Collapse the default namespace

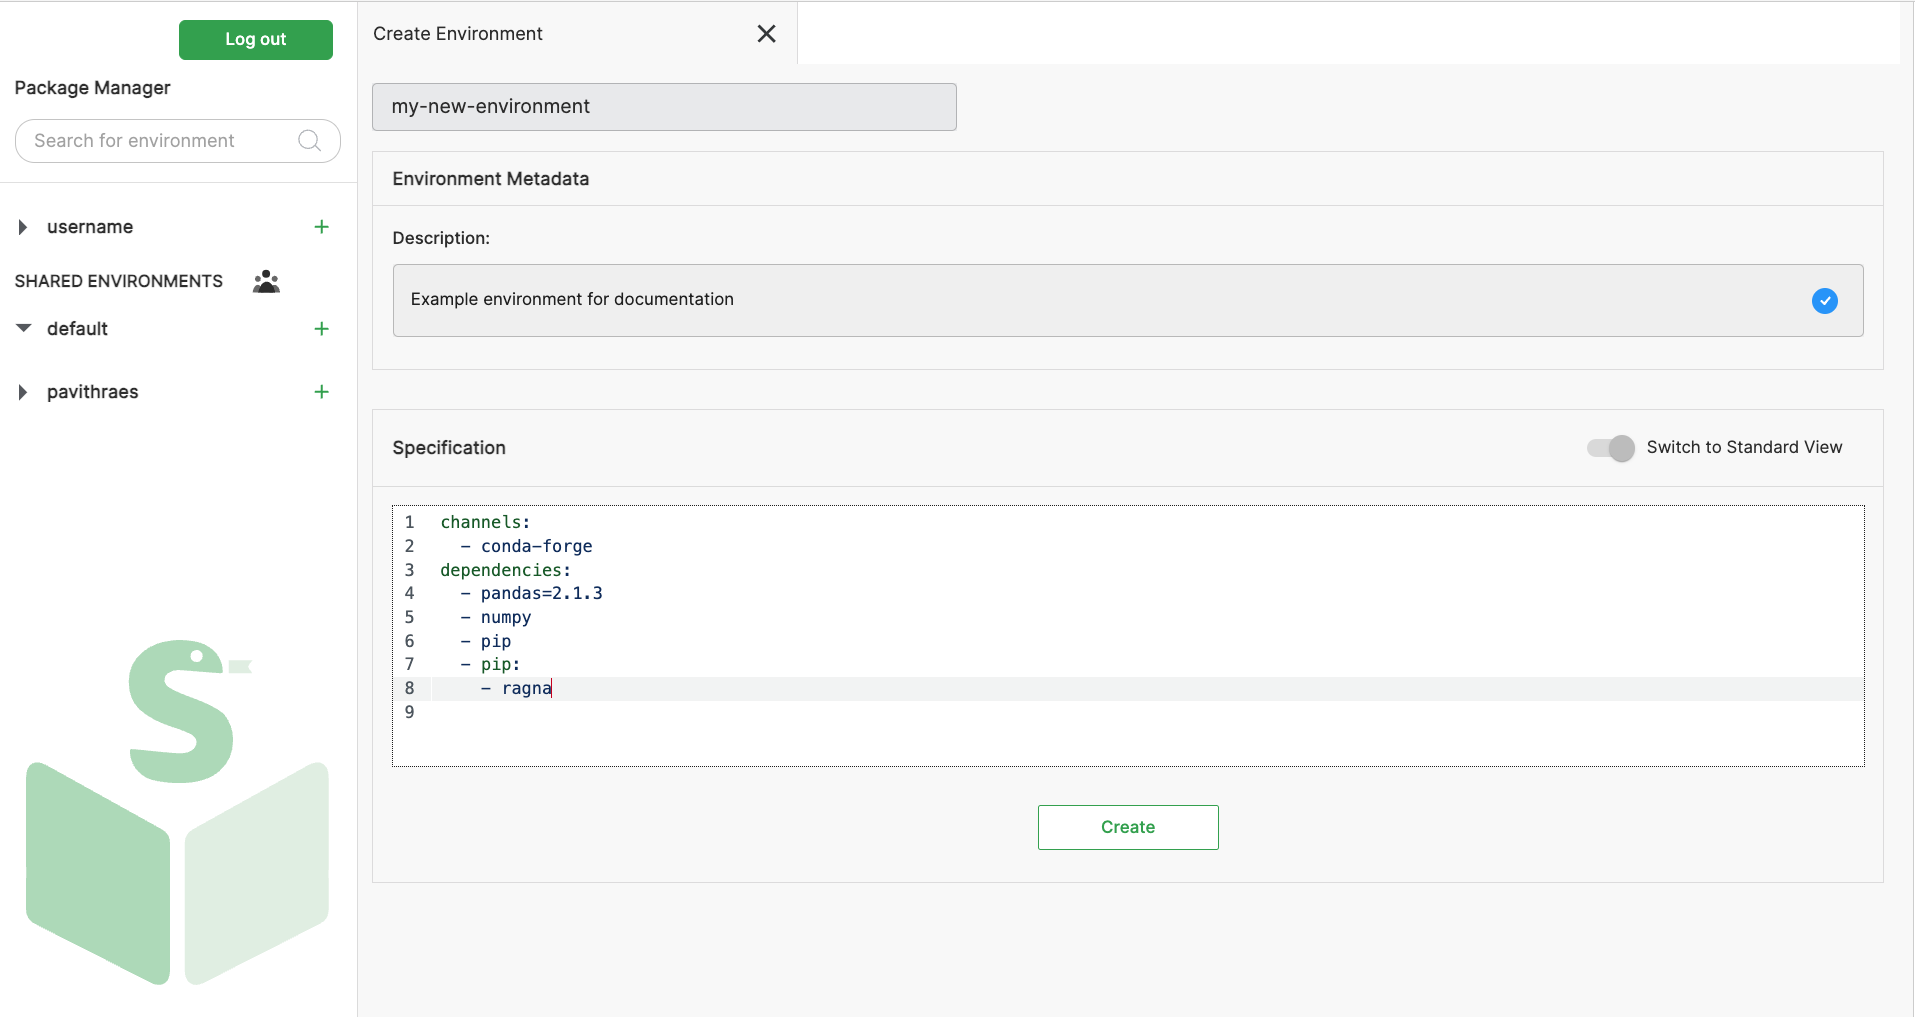click(x=23, y=329)
